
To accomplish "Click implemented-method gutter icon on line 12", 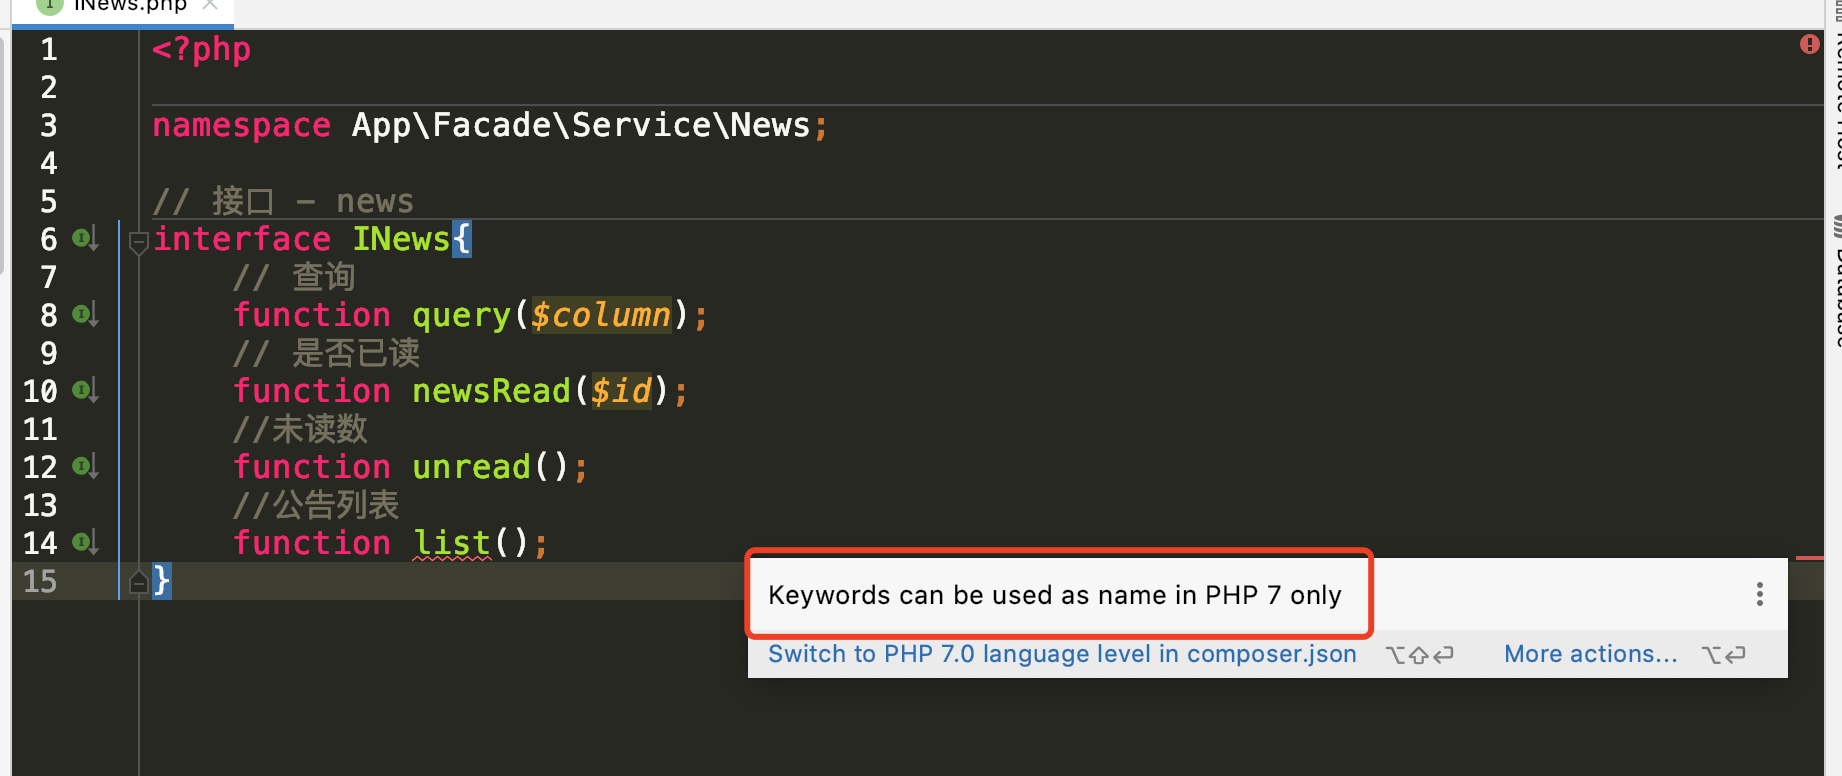I will [85, 467].
